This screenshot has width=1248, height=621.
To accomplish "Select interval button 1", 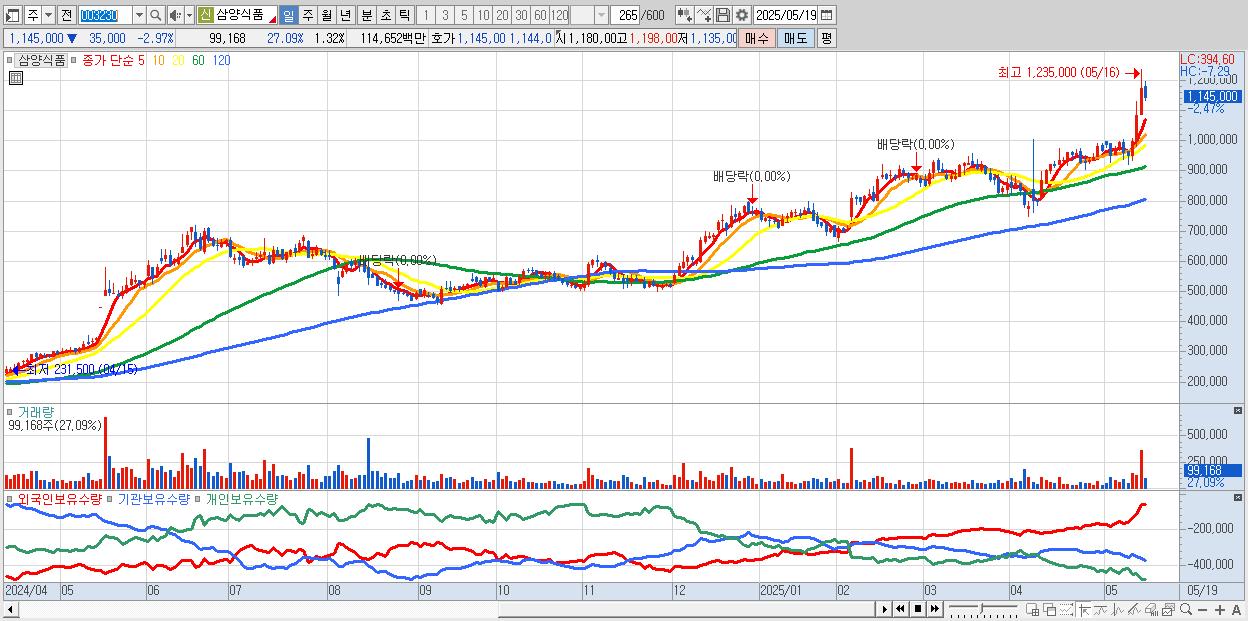I will coord(425,15).
